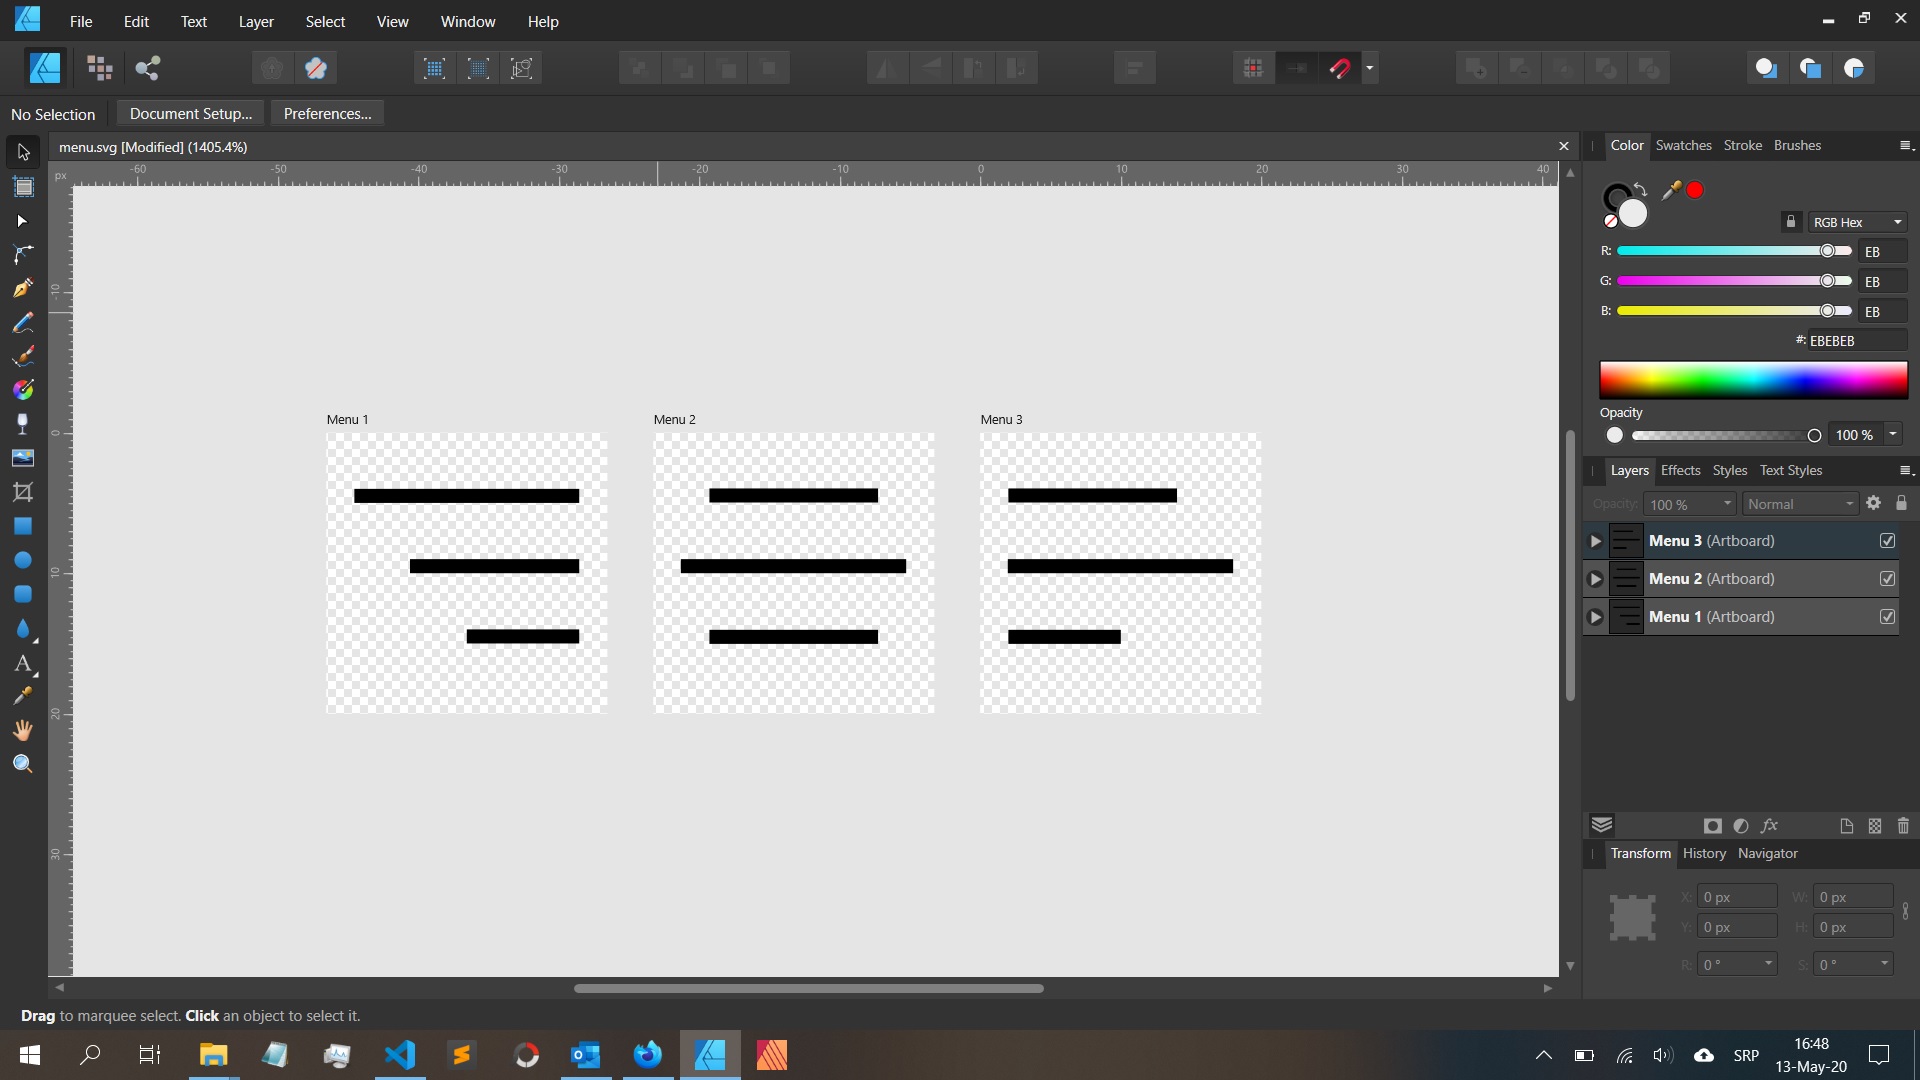Click the Mask Layer icon
1920x1080 pixels.
tap(1713, 826)
